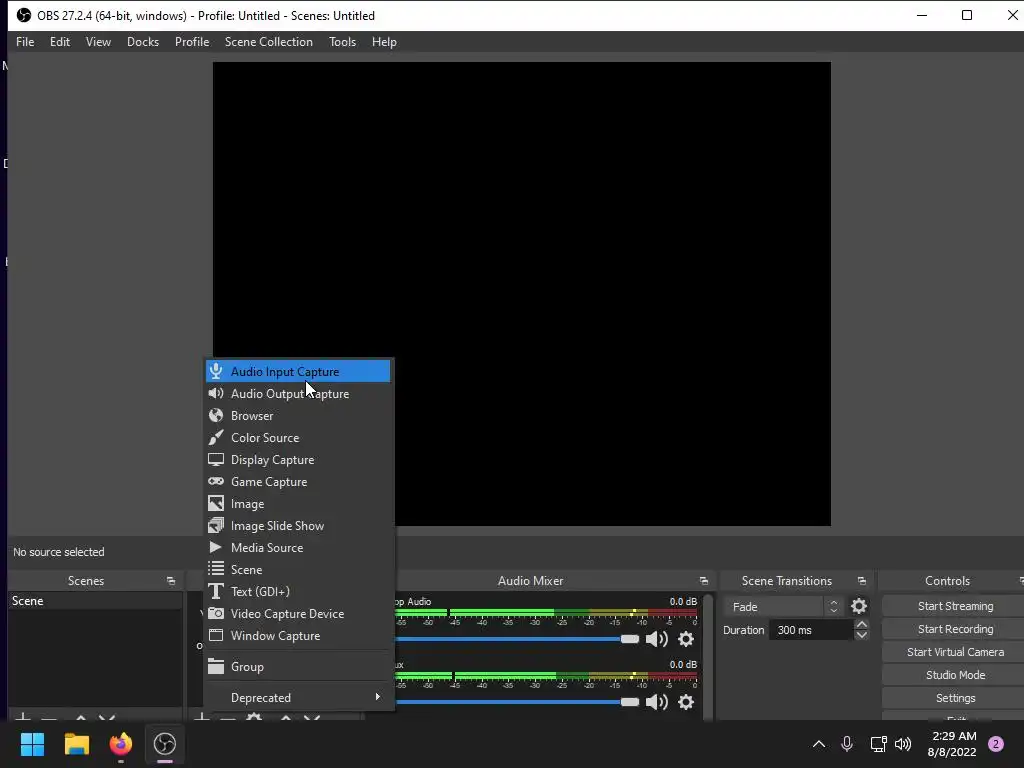Viewport: 1024px width, 768px height.
Task: Increase Duration with up arrow
Action: (861, 625)
